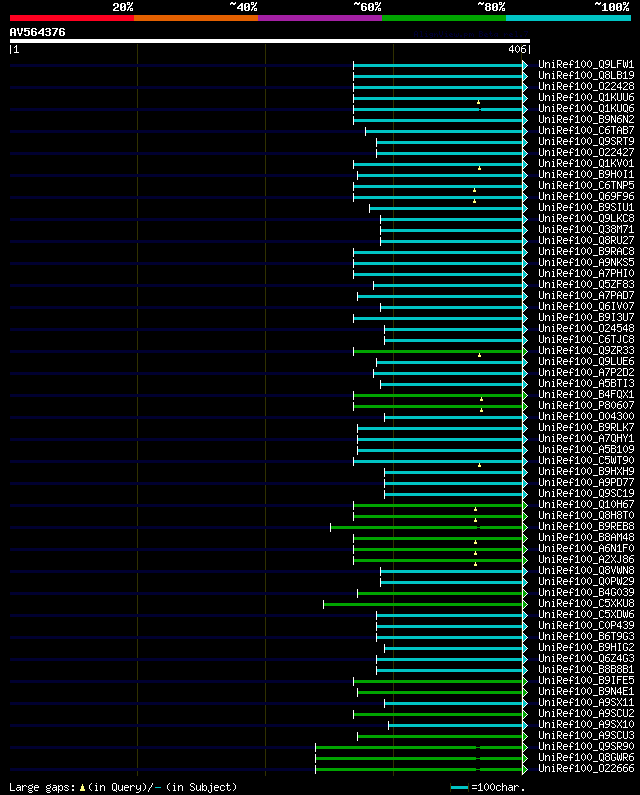Click the green alignment bar for UniRef100_O22666
Screen dimensions: 640x795
pos(419,770)
